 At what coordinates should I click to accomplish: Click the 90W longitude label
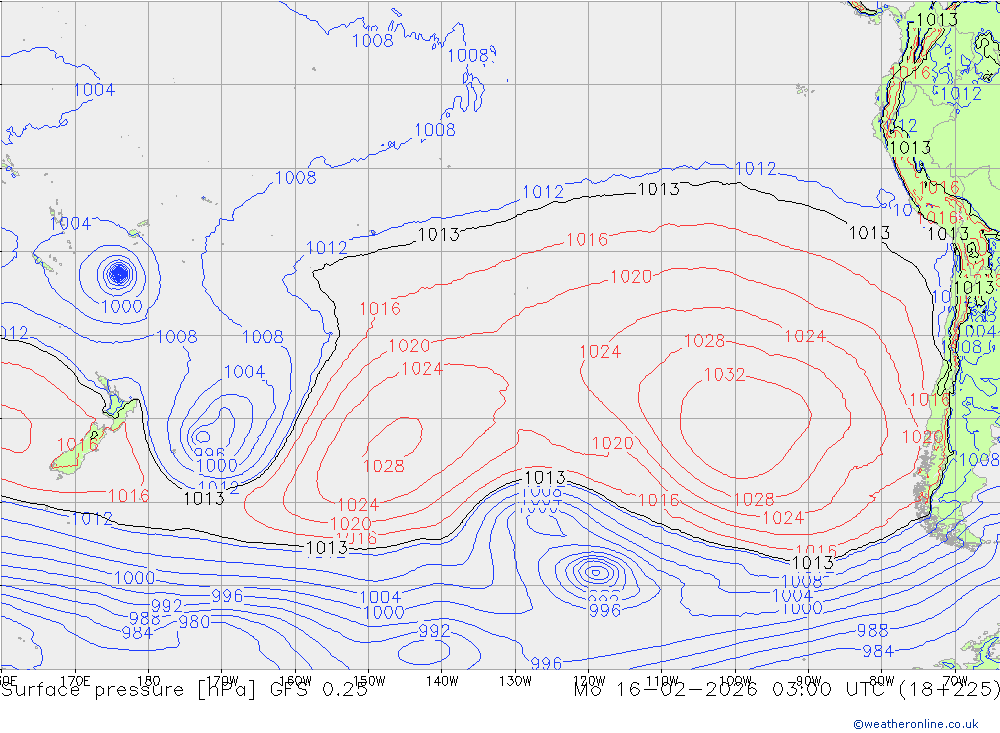pyautogui.click(x=809, y=681)
